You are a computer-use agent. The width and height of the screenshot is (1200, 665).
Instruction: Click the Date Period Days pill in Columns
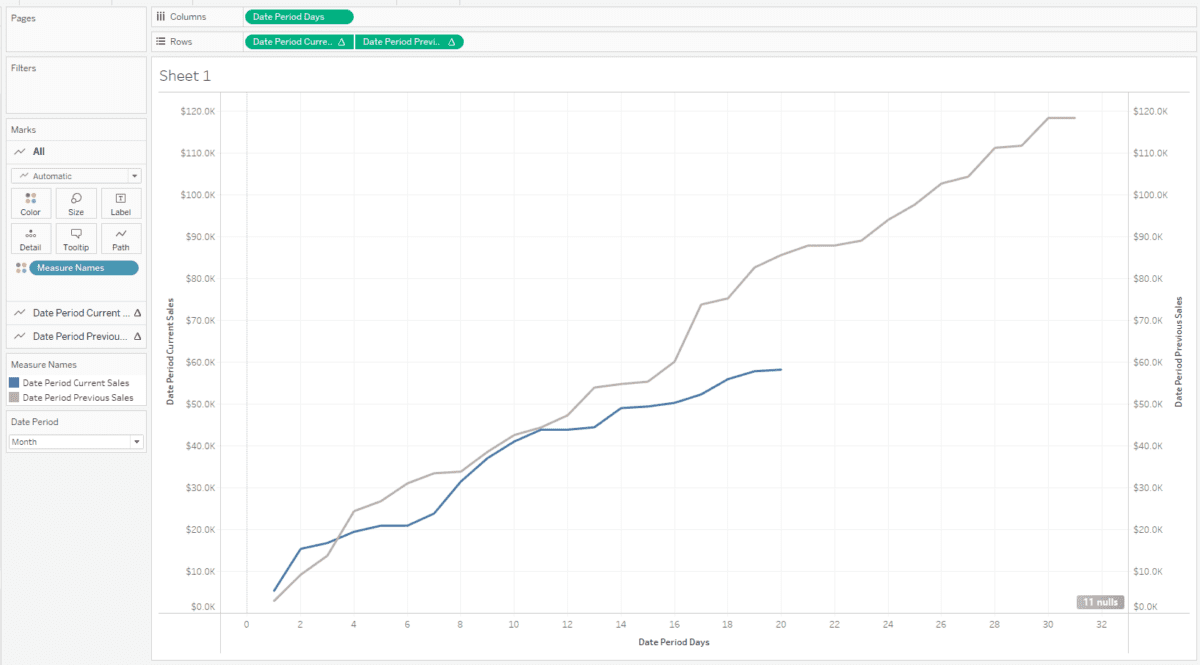point(298,16)
